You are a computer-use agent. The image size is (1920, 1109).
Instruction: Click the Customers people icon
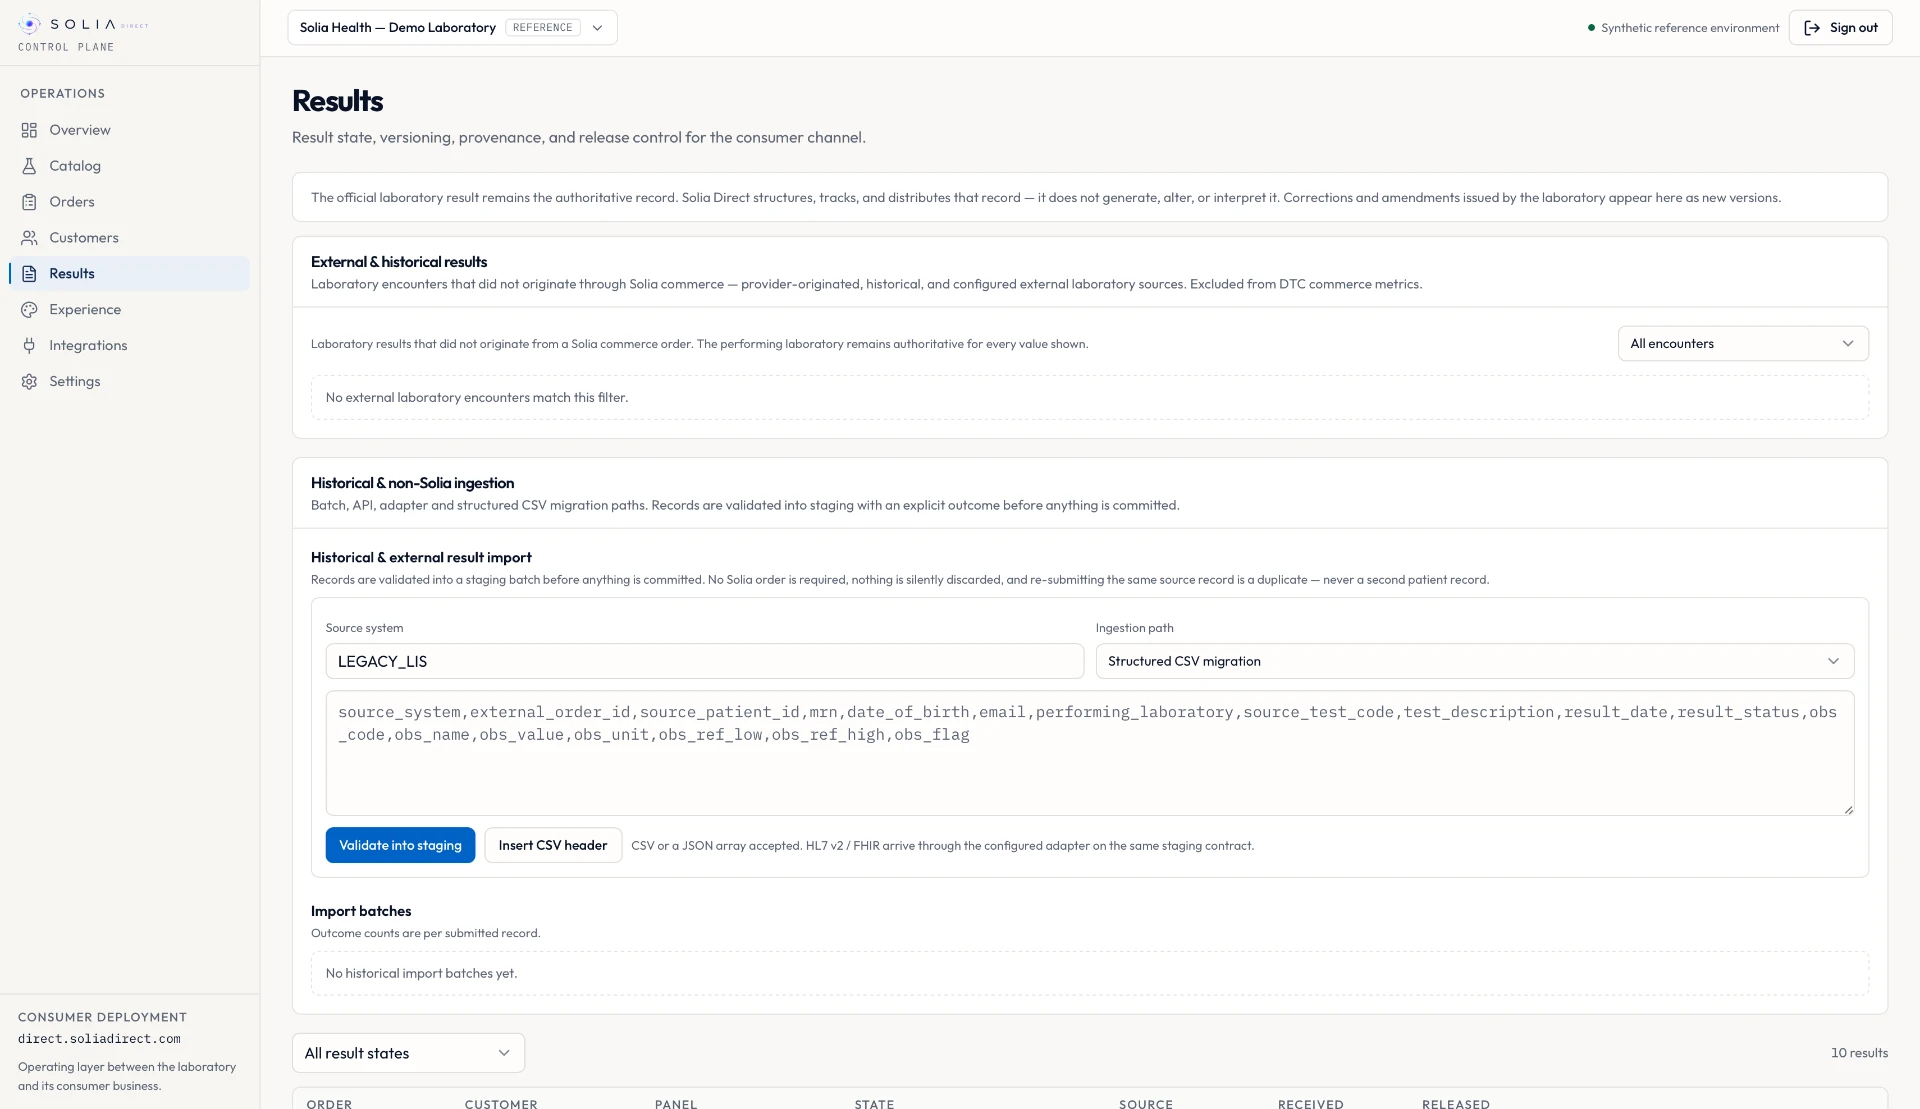29,238
